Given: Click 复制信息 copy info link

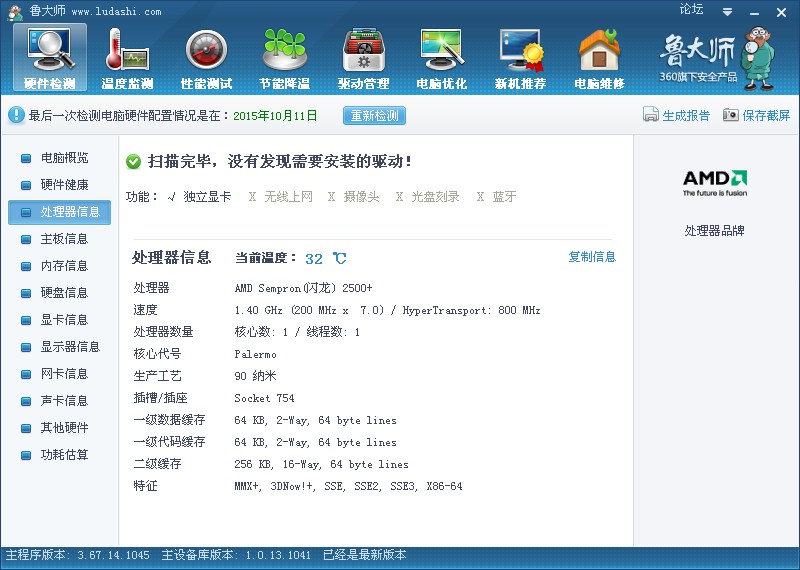Looking at the screenshot, I should [592, 257].
